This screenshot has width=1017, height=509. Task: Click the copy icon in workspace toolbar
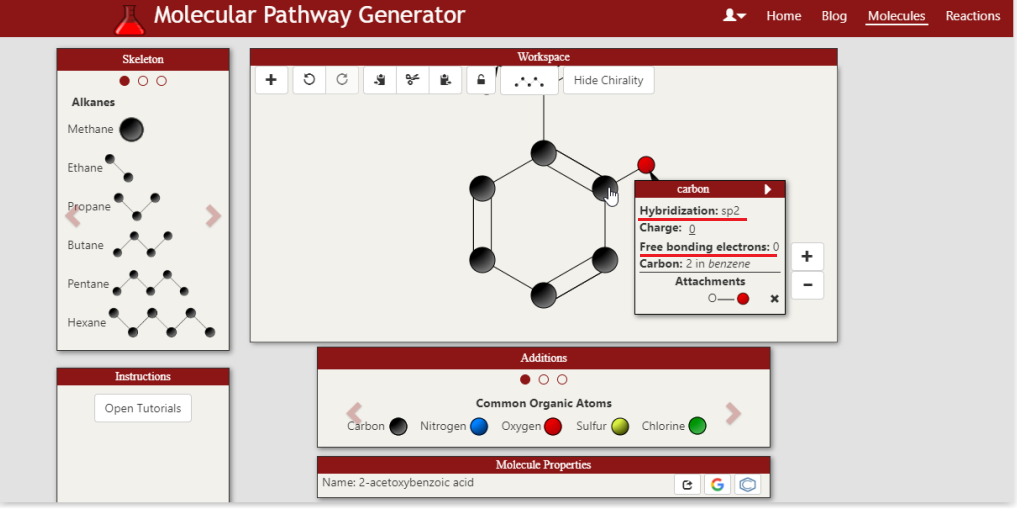[379, 80]
